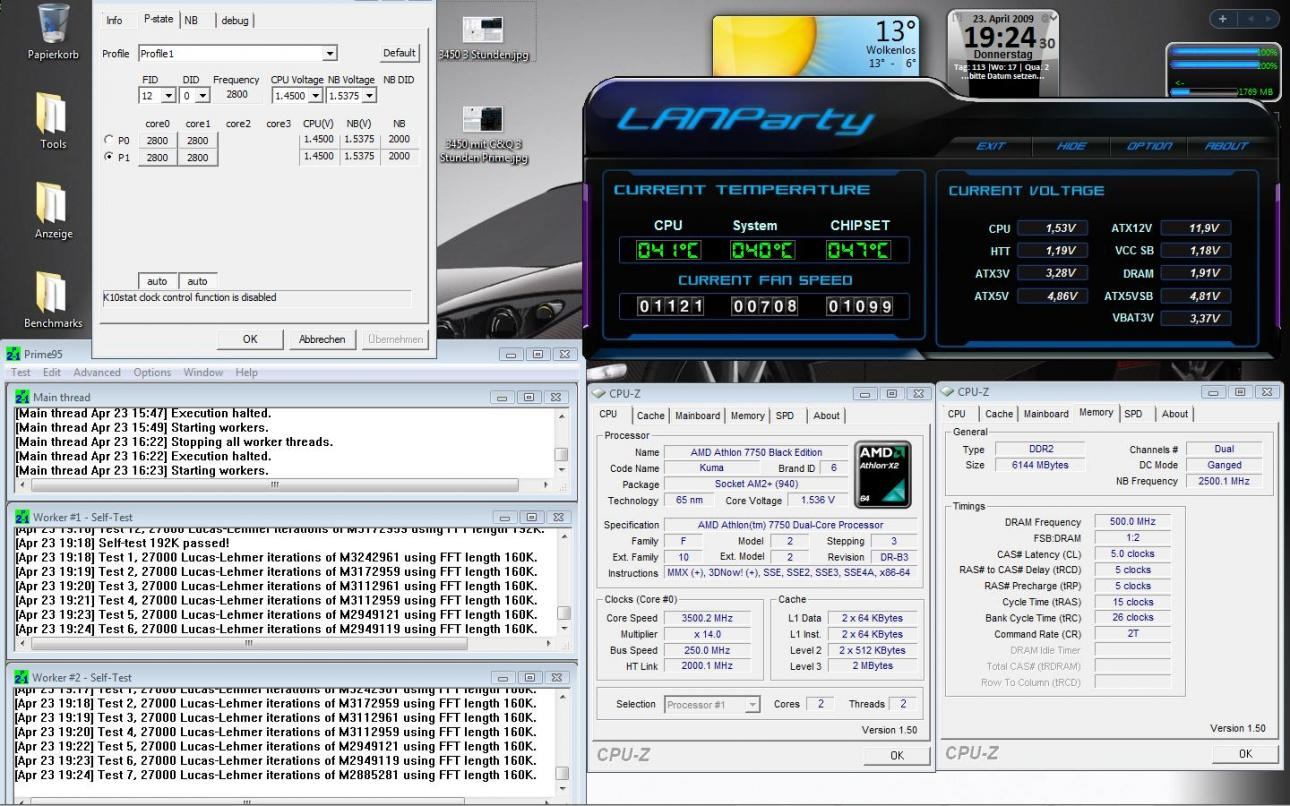Click Worker #1 horizontal scrollbar

point(287,644)
